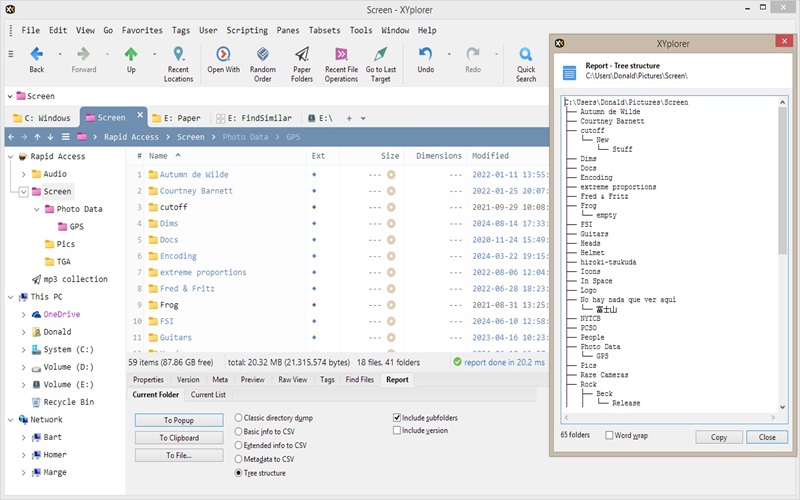Select Metadata to CSV option

238,459
